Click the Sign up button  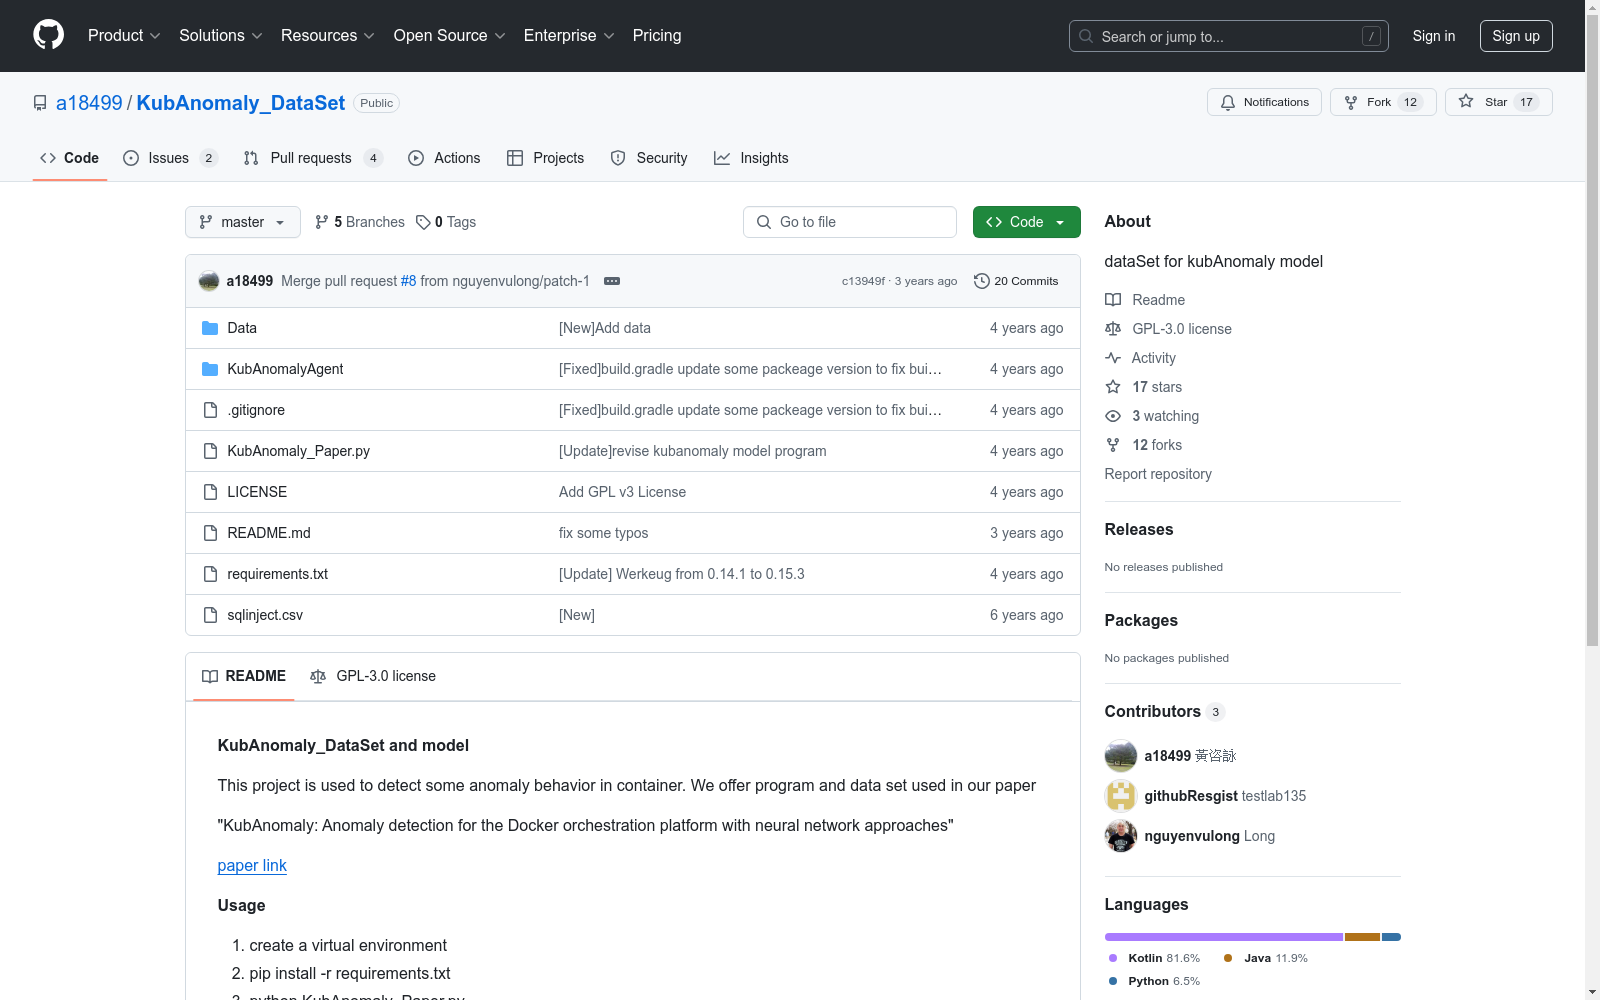[x=1516, y=36]
